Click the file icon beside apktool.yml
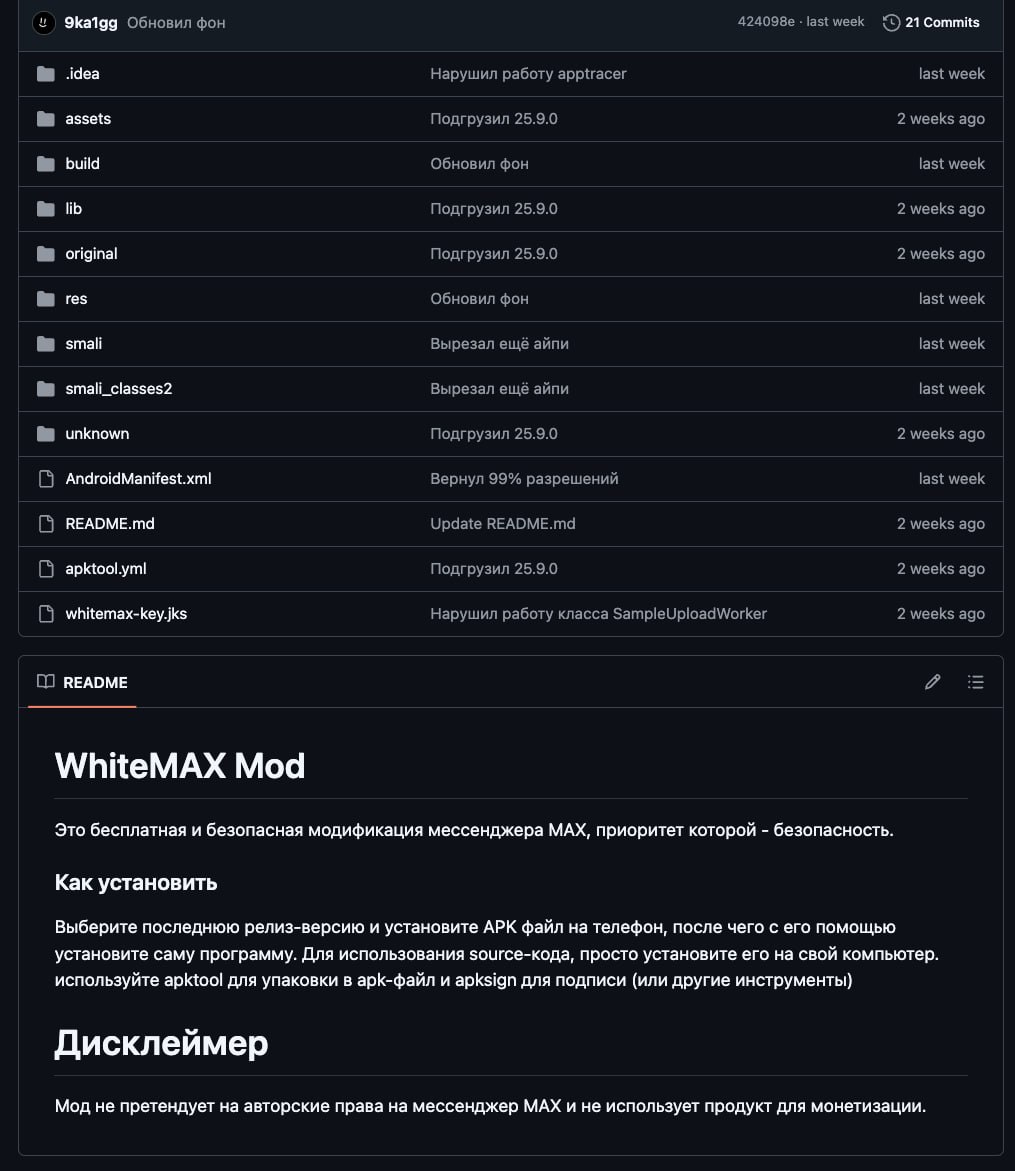 pos(46,568)
